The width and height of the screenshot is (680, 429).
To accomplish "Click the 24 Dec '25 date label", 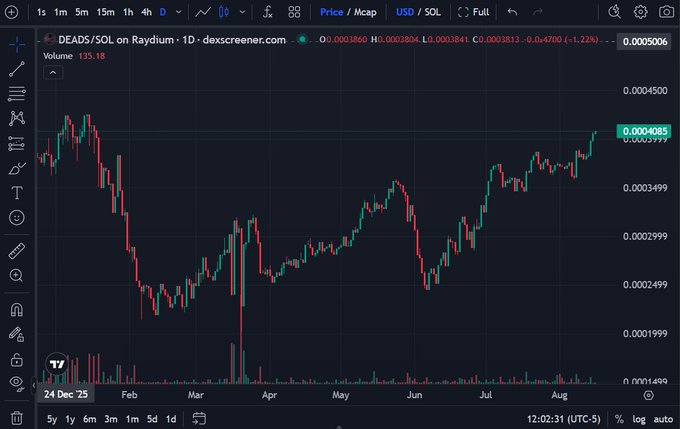I will (x=65, y=394).
